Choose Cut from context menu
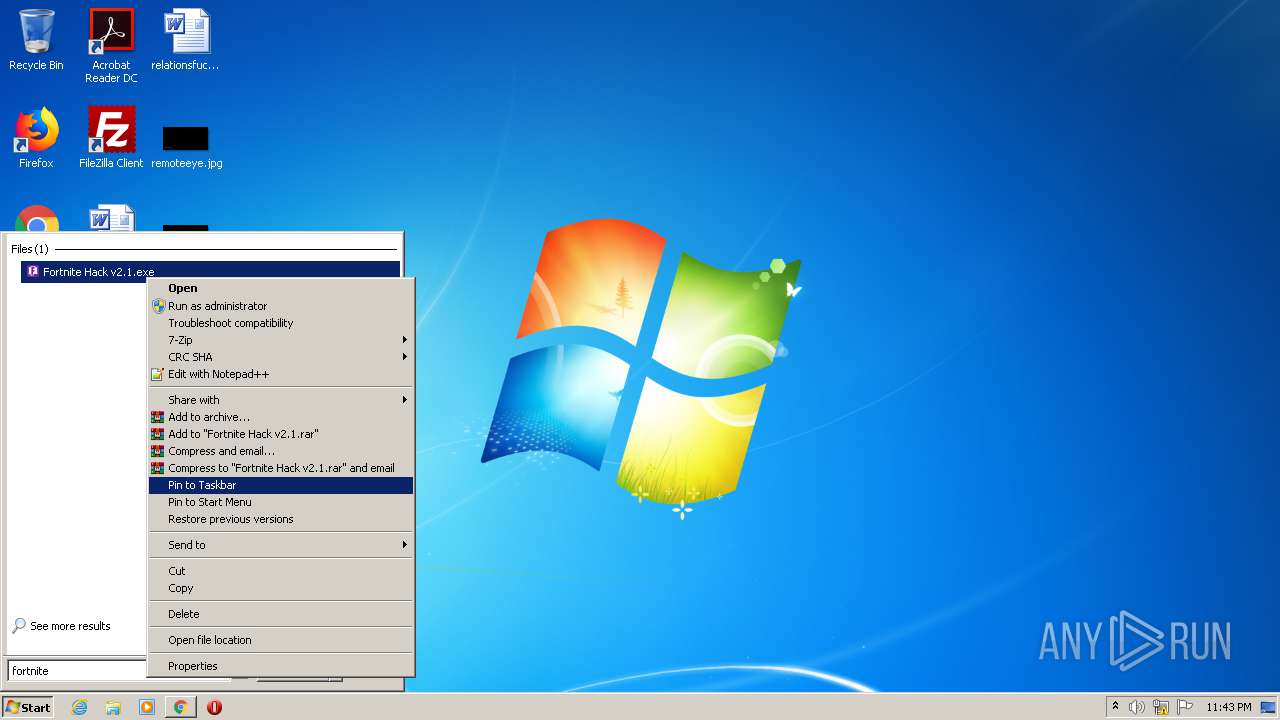This screenshot has height=720, width=1280. [x=281, y=571]
